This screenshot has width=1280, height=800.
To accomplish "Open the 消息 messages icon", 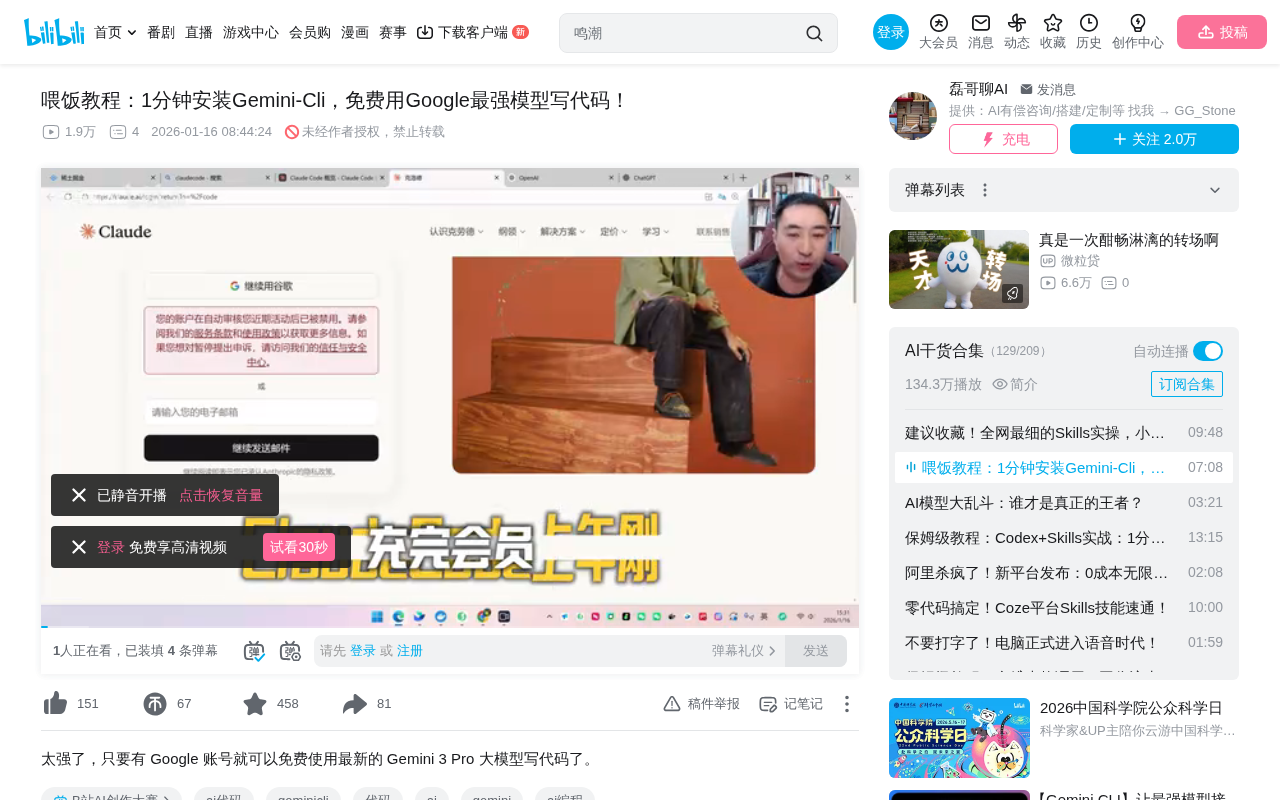I will (981, 23).
